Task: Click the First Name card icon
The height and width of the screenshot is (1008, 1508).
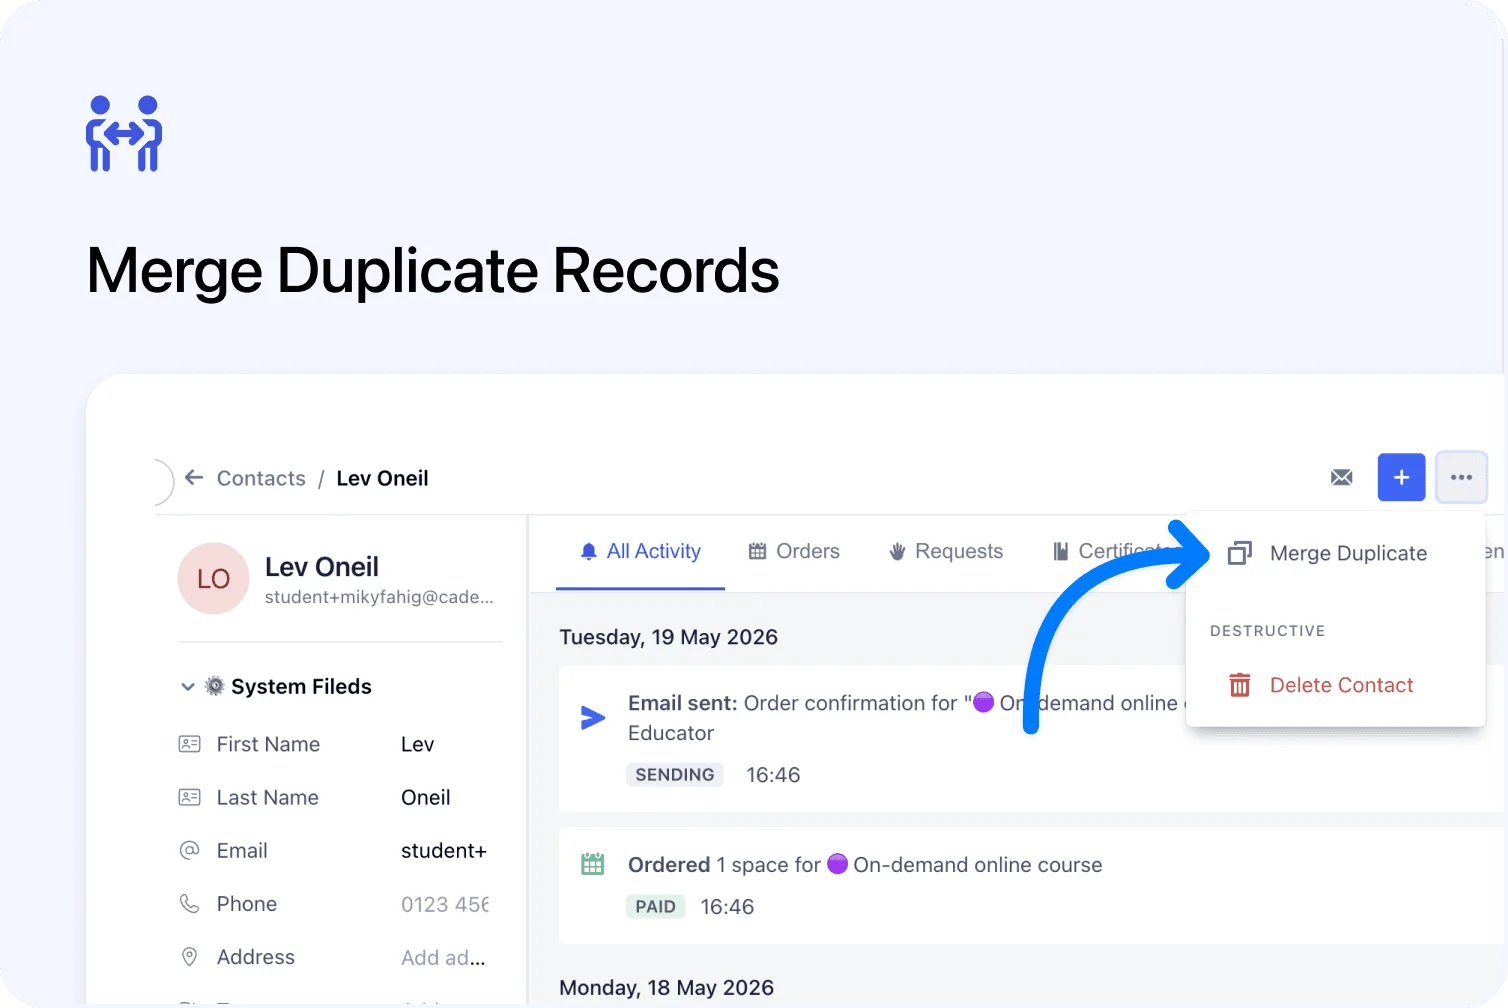Action: click(189, 744)
